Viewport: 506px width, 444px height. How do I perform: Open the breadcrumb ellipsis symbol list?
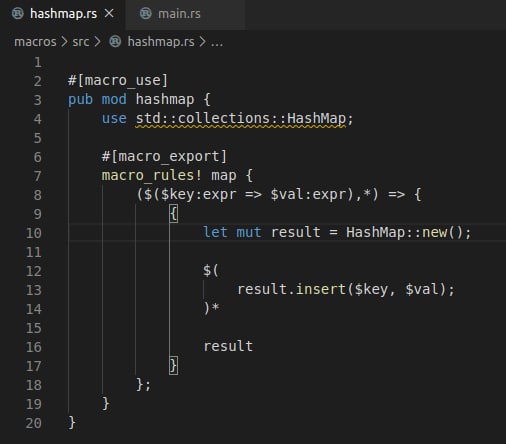[217, 43]
